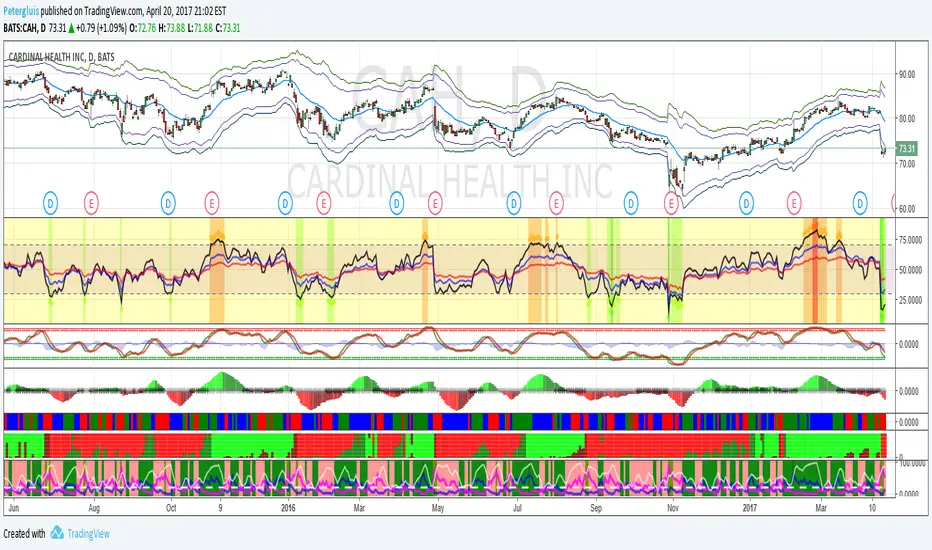Click the 'CARDINAL HEALTH INC, D, BATS' chart title
The width and height of the screenshot is (932, 550).
pos(61,57)
